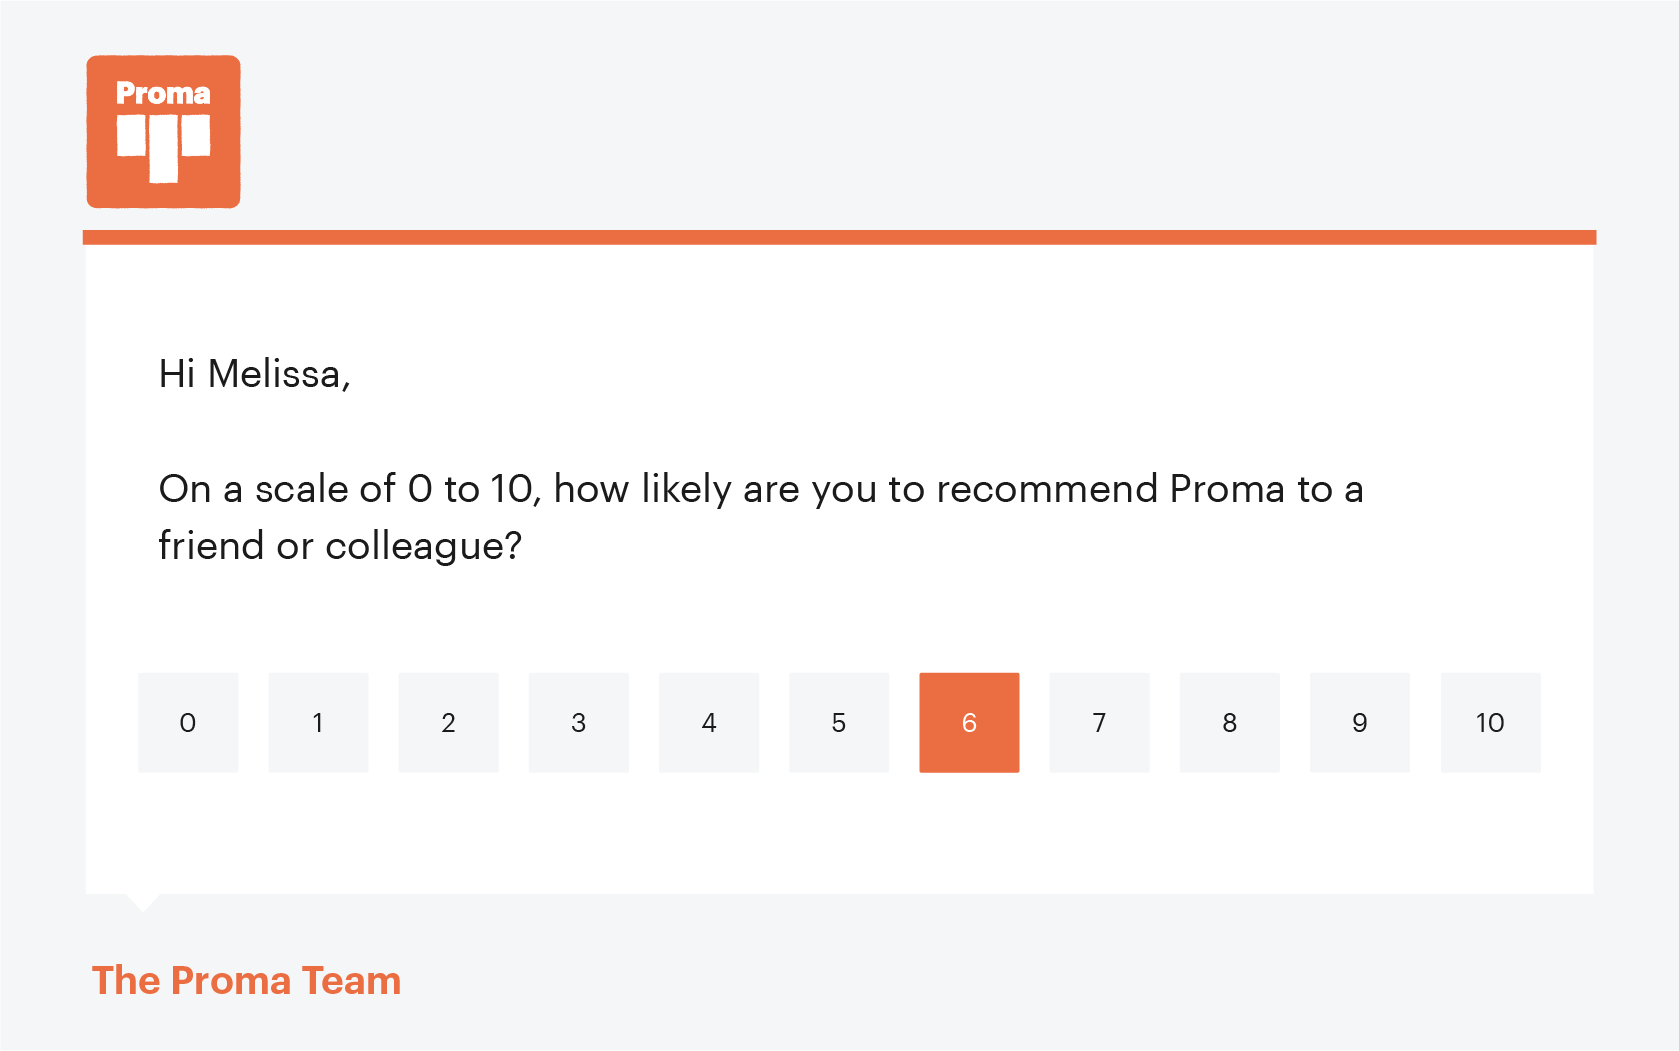
Task: Select rating 4 on the scale
Action: pyautogui.click(x=708, y=722)
